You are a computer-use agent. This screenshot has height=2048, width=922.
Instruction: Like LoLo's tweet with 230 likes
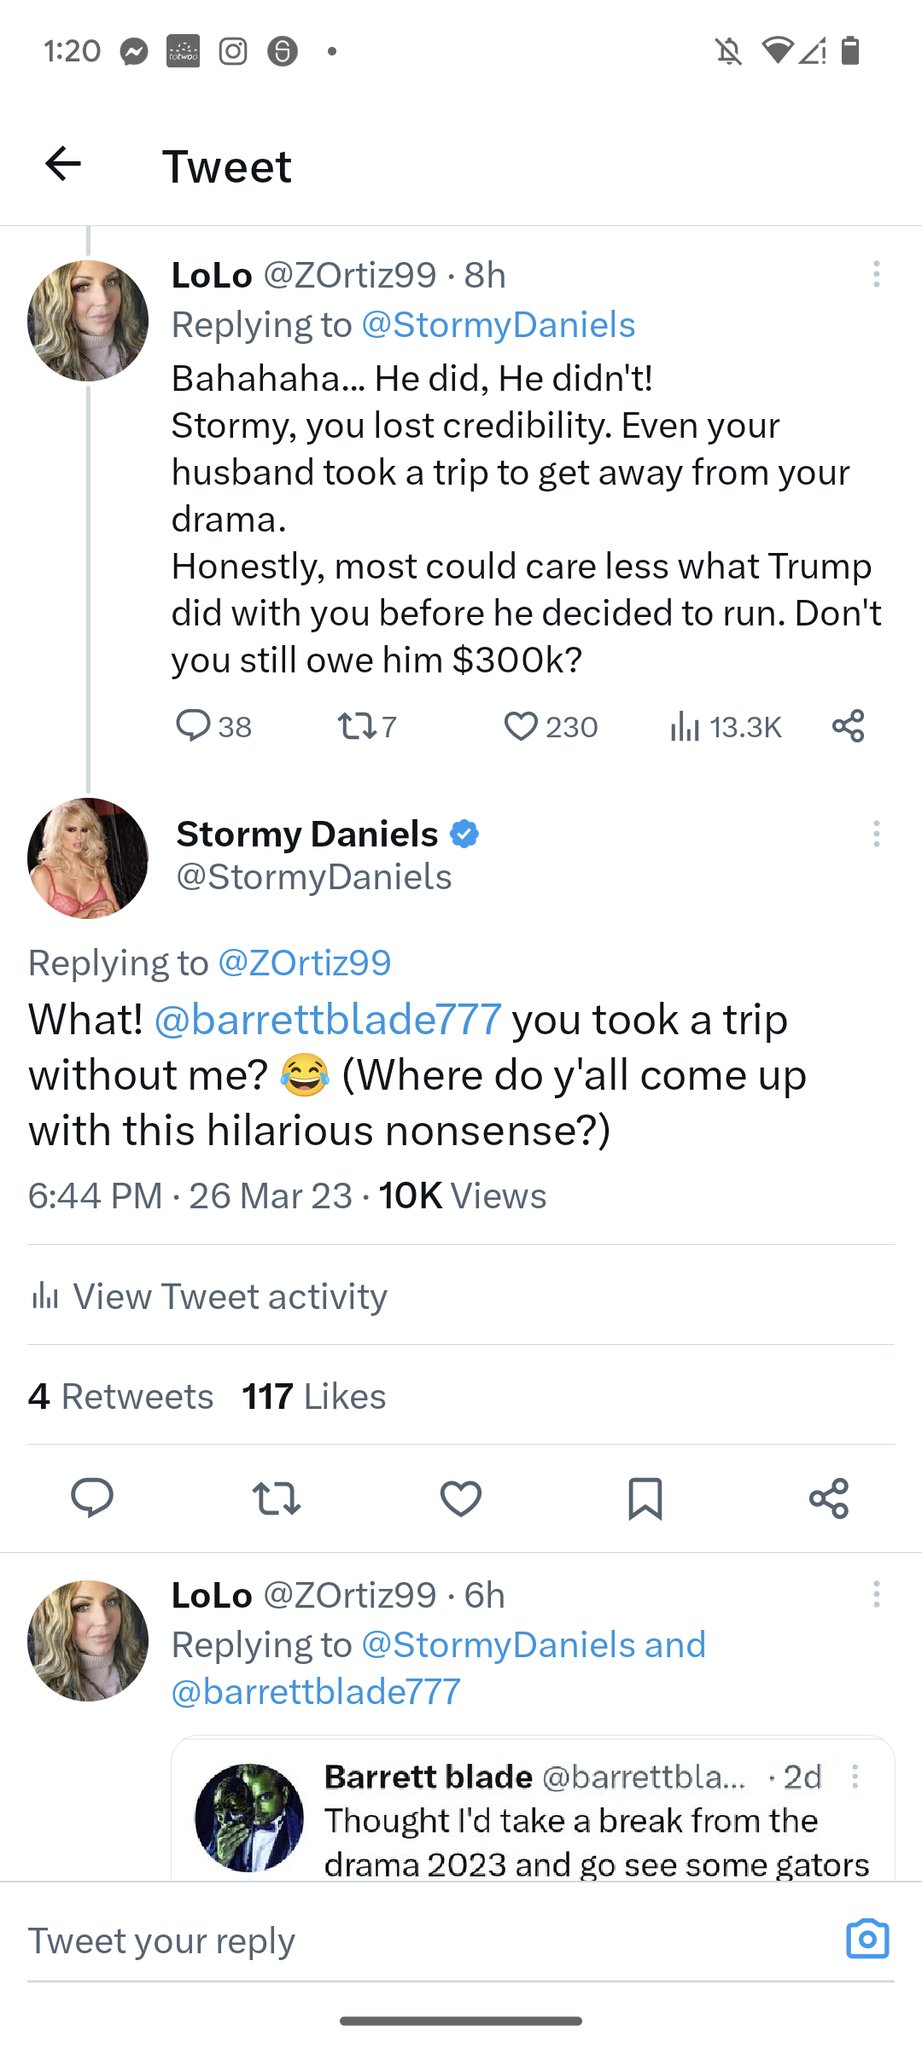[520, 726]
